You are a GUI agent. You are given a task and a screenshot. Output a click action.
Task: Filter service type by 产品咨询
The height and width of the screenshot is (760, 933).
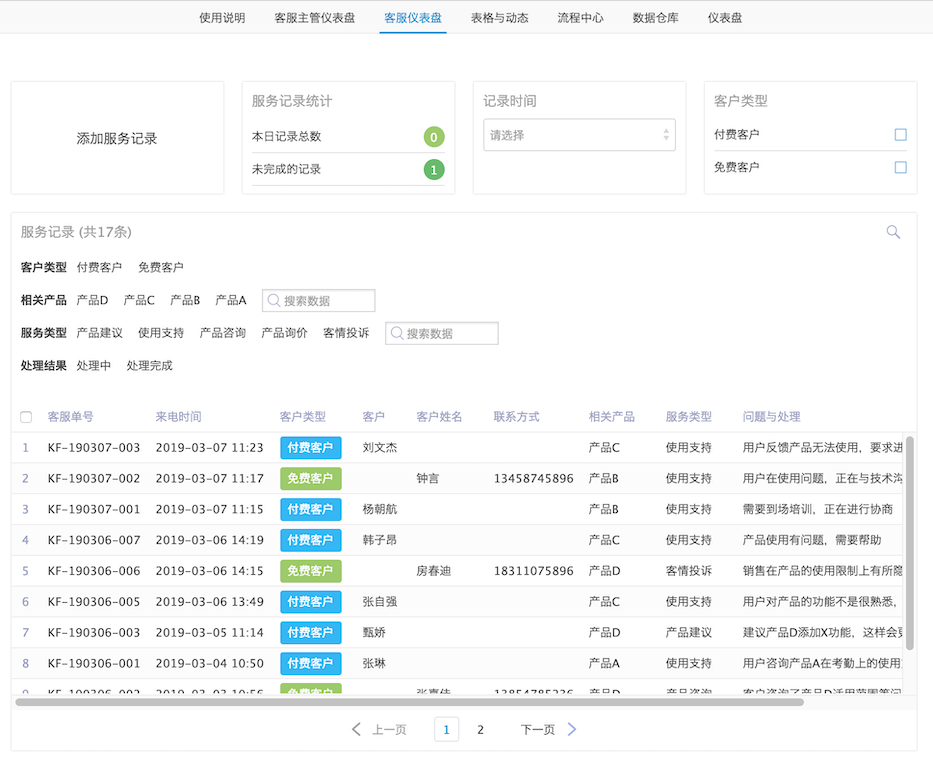click(x=223, y=333)
